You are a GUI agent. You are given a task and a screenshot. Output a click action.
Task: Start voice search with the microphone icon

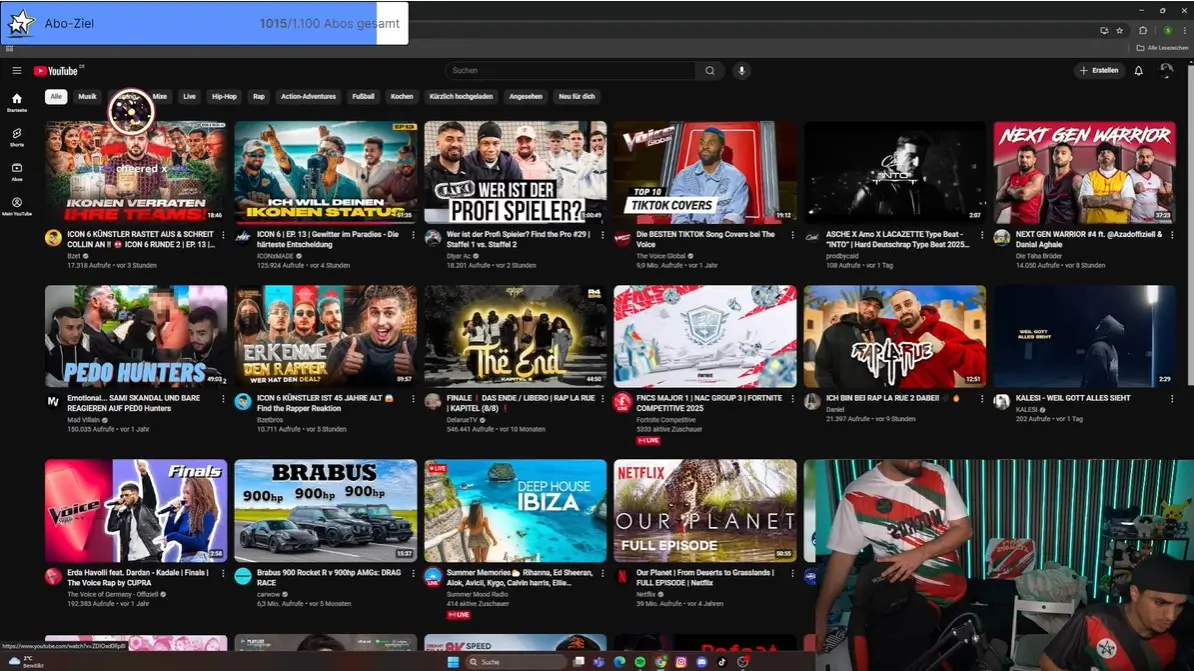pos(741,71)
